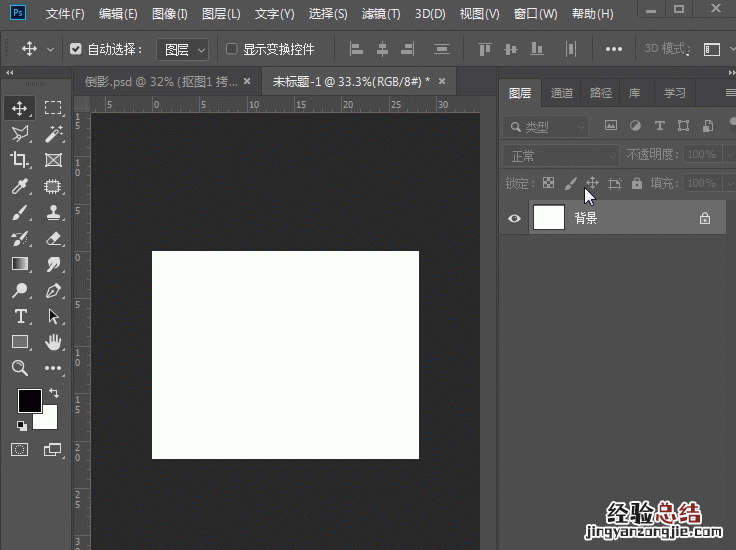Expand the 正常 blend mode dropdown
Image resolution: width=736 pixels, height=550 pixels.
pos(560,156)
